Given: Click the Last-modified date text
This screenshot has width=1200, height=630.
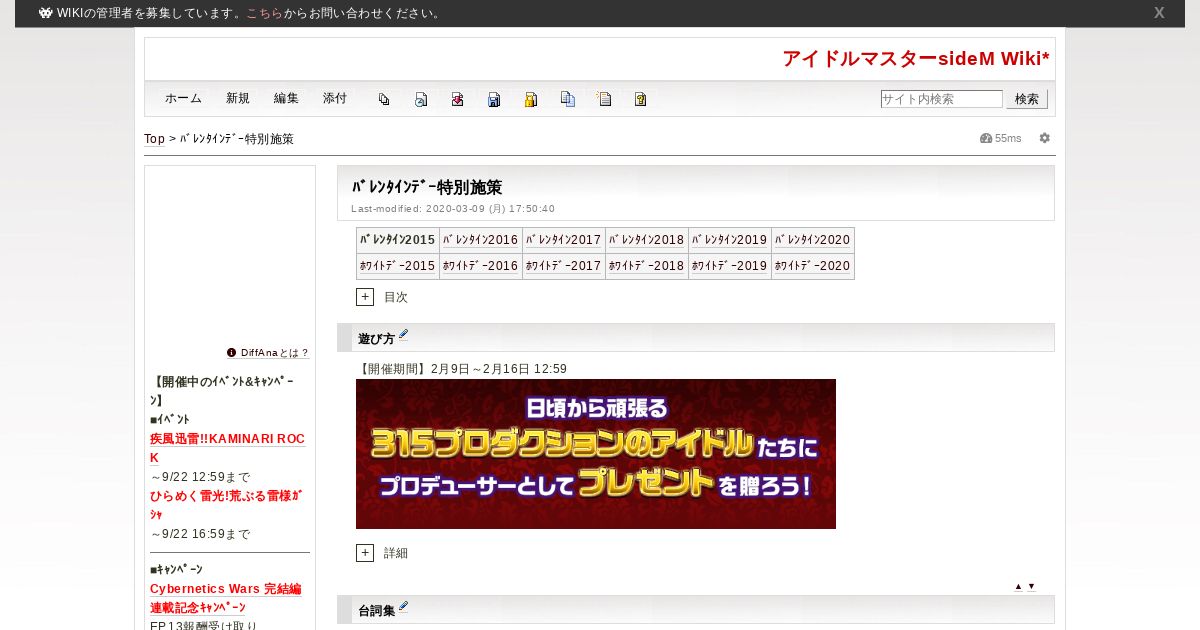Looking at the screenshot, I should coord(453,209).
